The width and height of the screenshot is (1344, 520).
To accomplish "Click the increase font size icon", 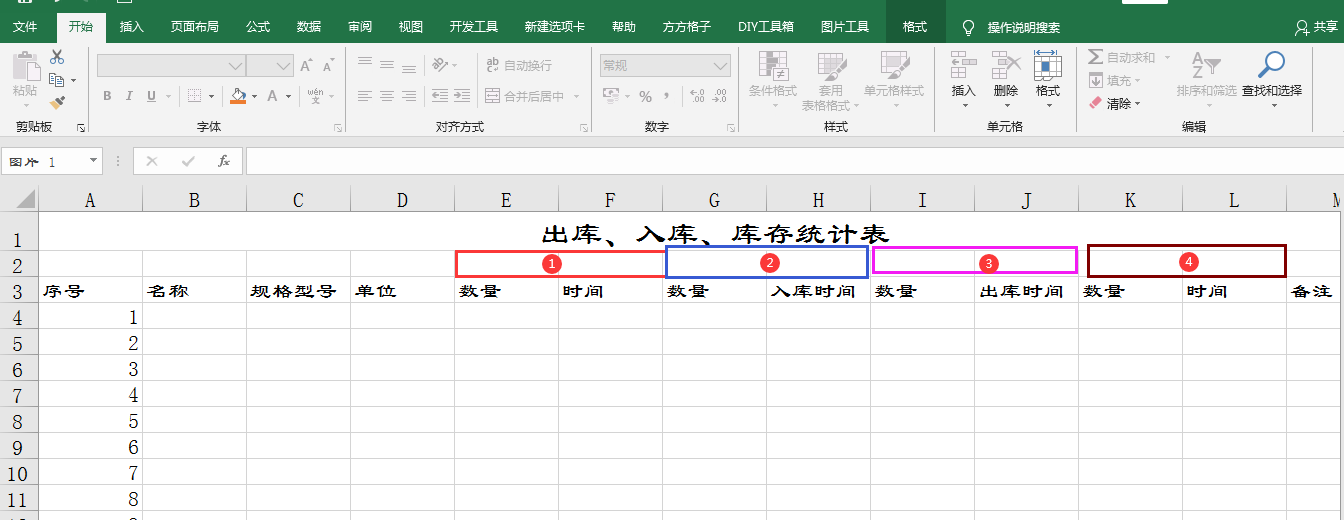I will coord(307,66).
